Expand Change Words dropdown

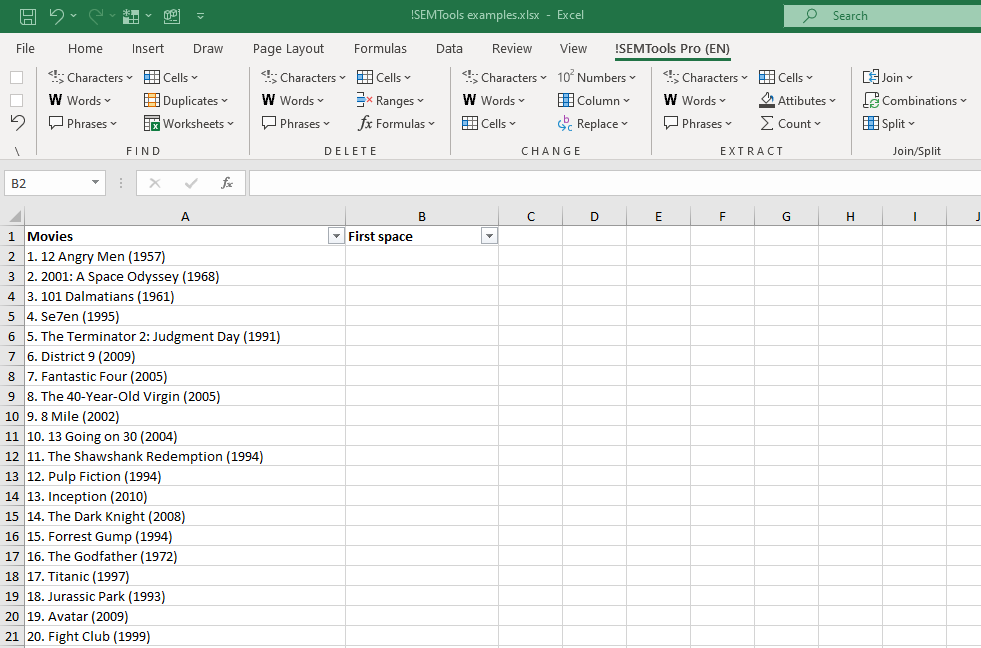click(x=522, y=101)
